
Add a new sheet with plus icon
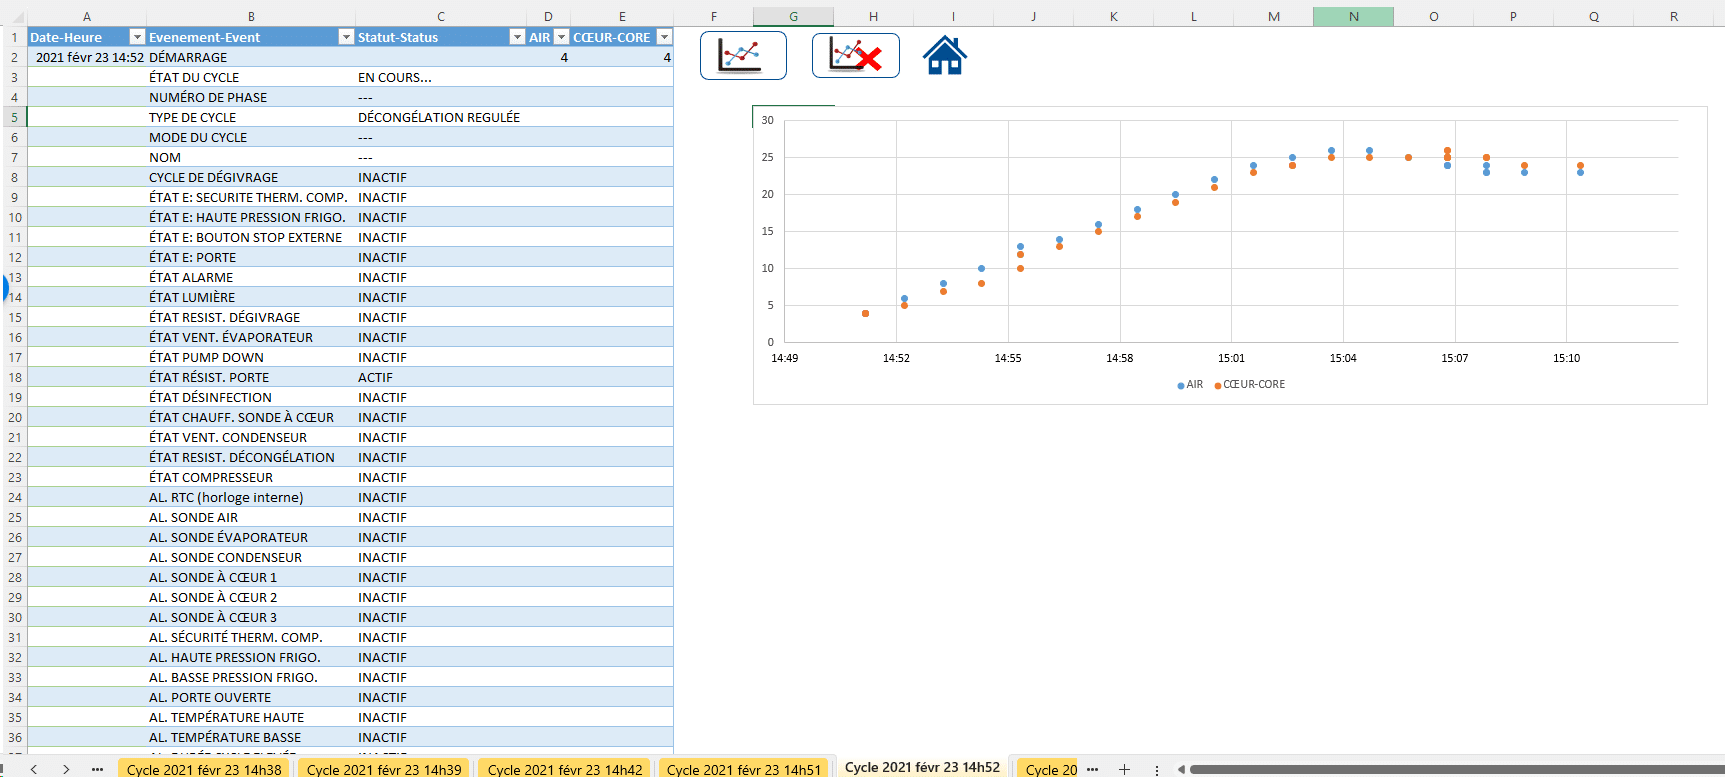[1124, 769]
